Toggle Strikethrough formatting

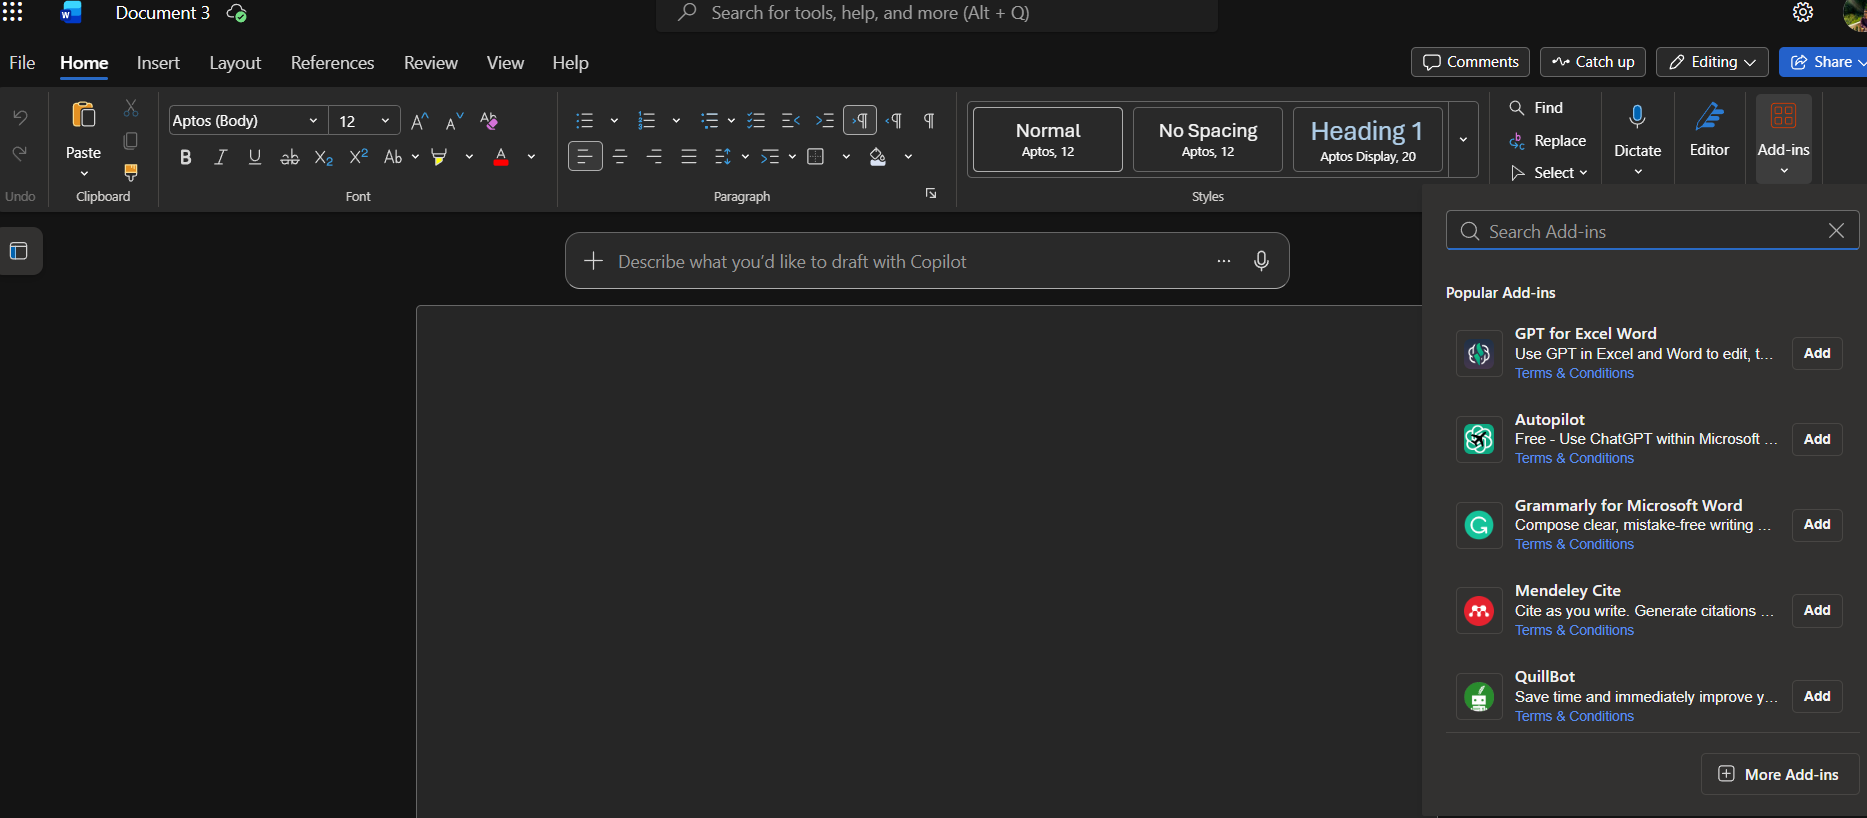(289, 157)
